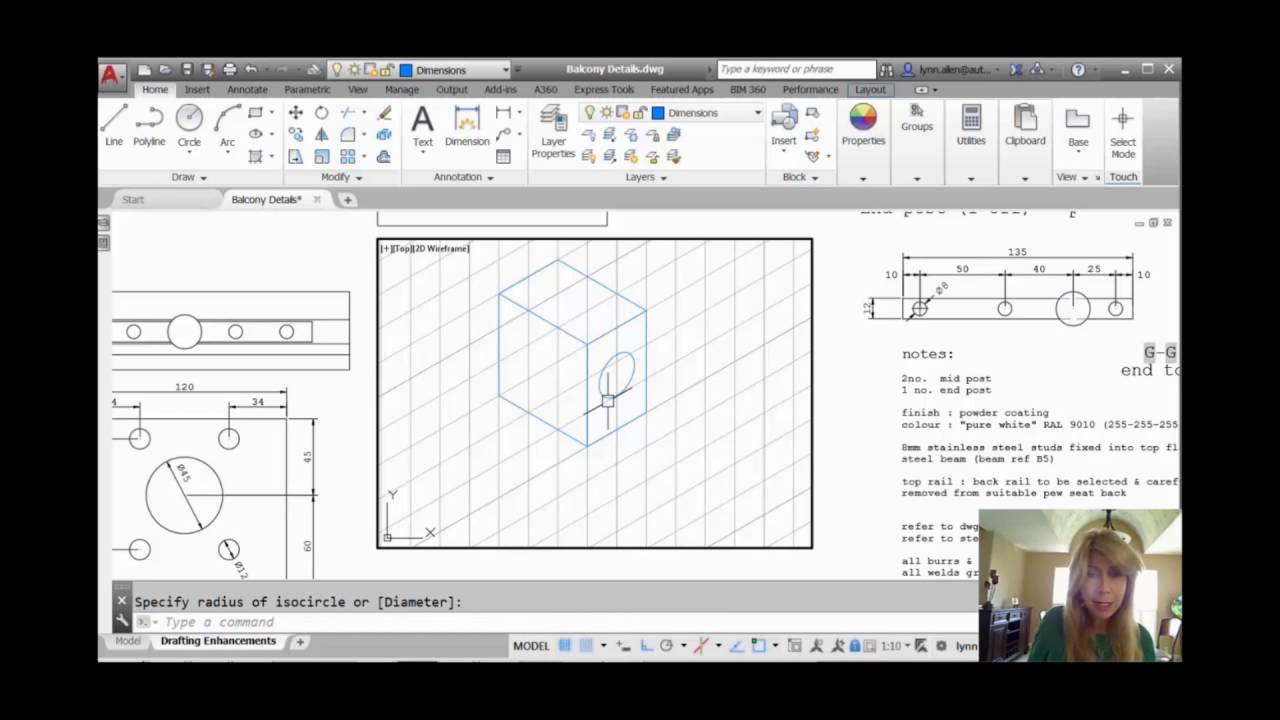The image size is (1280, 720).
Task: Select the Array tool in Modify panel
Action: [348, 157]
